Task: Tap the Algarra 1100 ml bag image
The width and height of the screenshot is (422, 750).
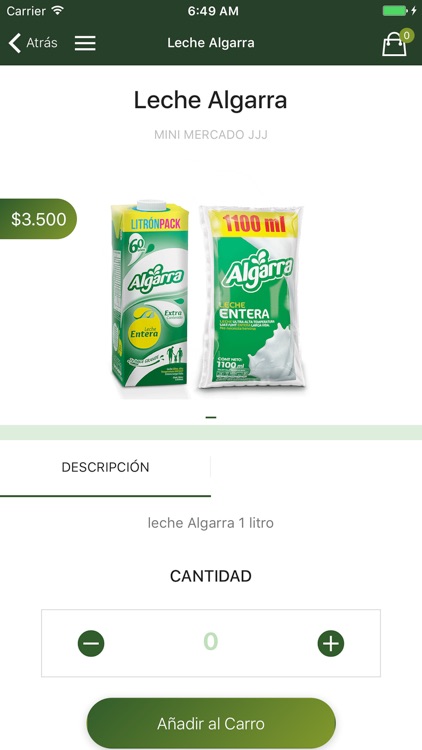Action: tap(252, 297)
